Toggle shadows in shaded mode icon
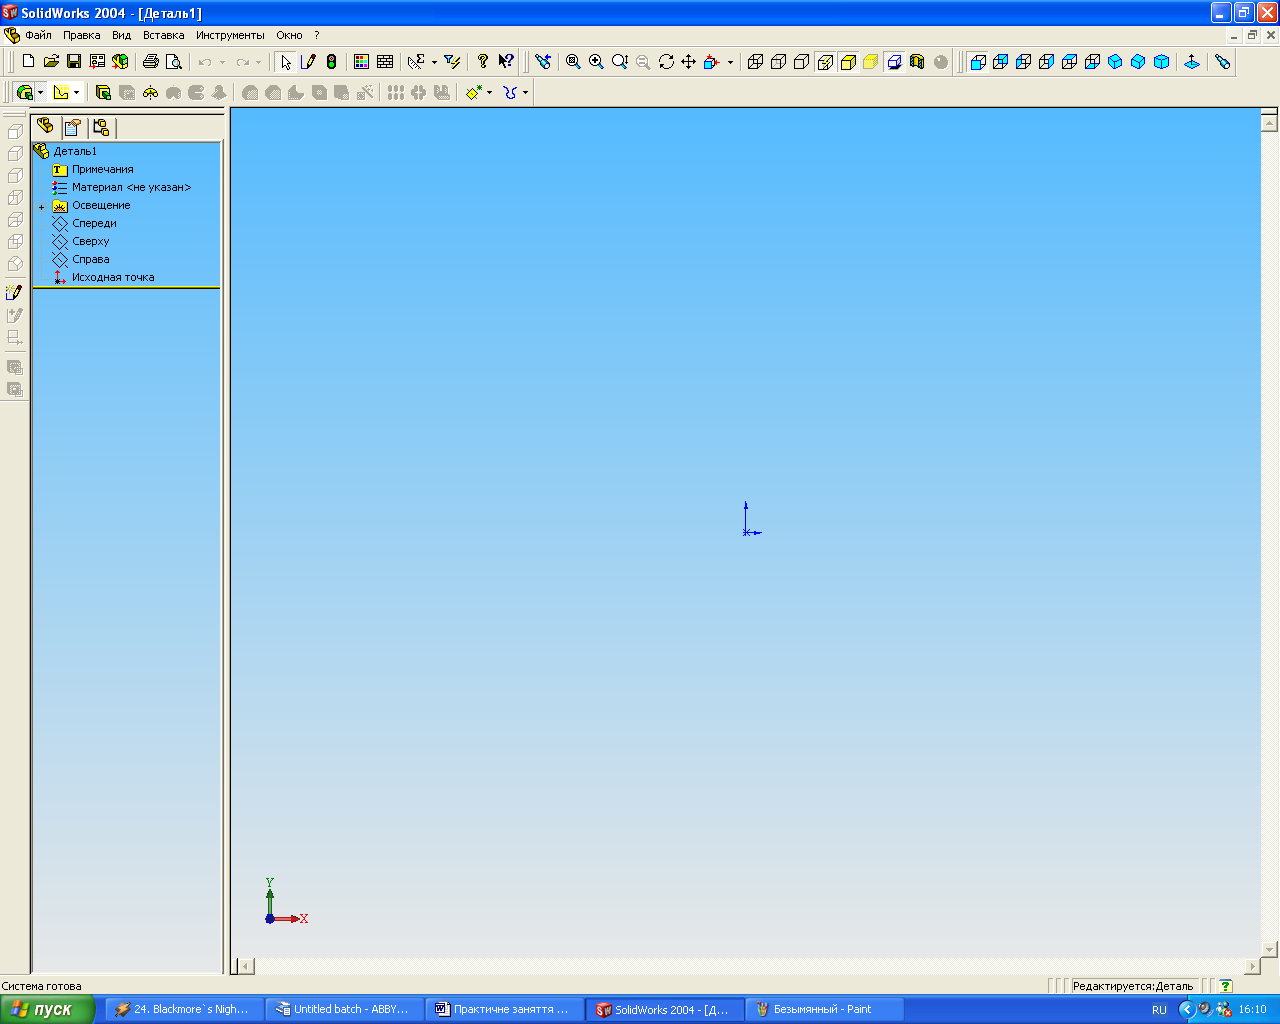 [x=894, y=62]
